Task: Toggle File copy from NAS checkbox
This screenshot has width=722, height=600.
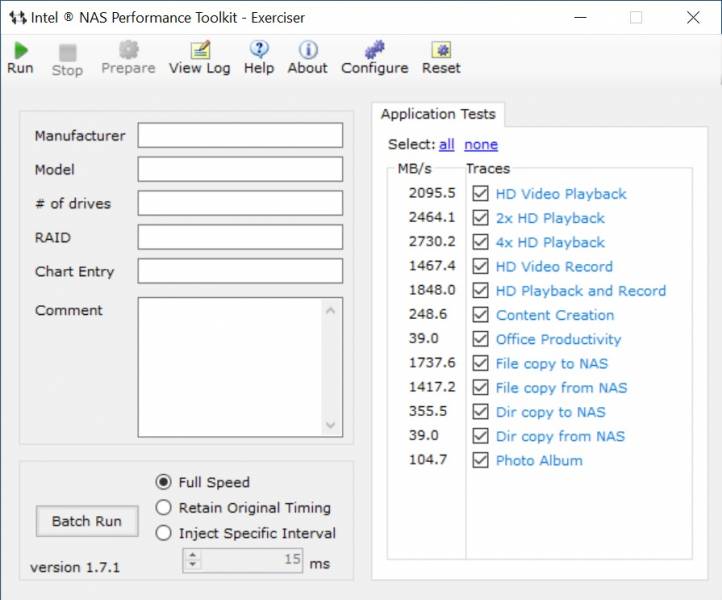Action: tap(480, 387)
